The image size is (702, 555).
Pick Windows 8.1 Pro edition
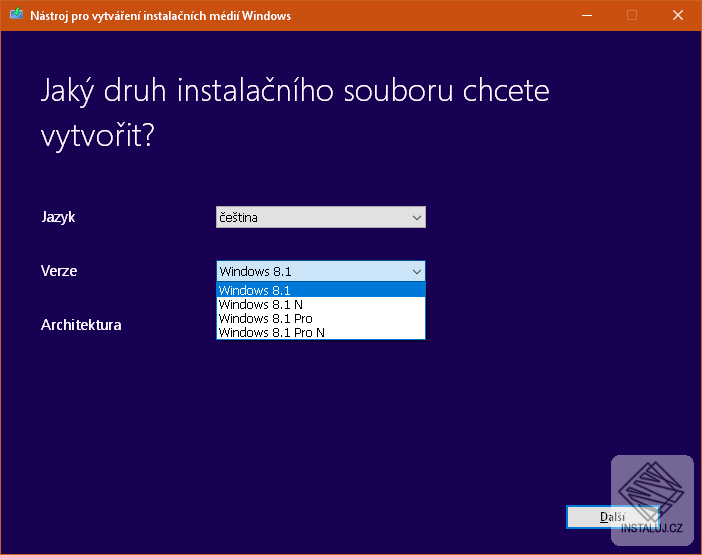click(x=321, y=318)
